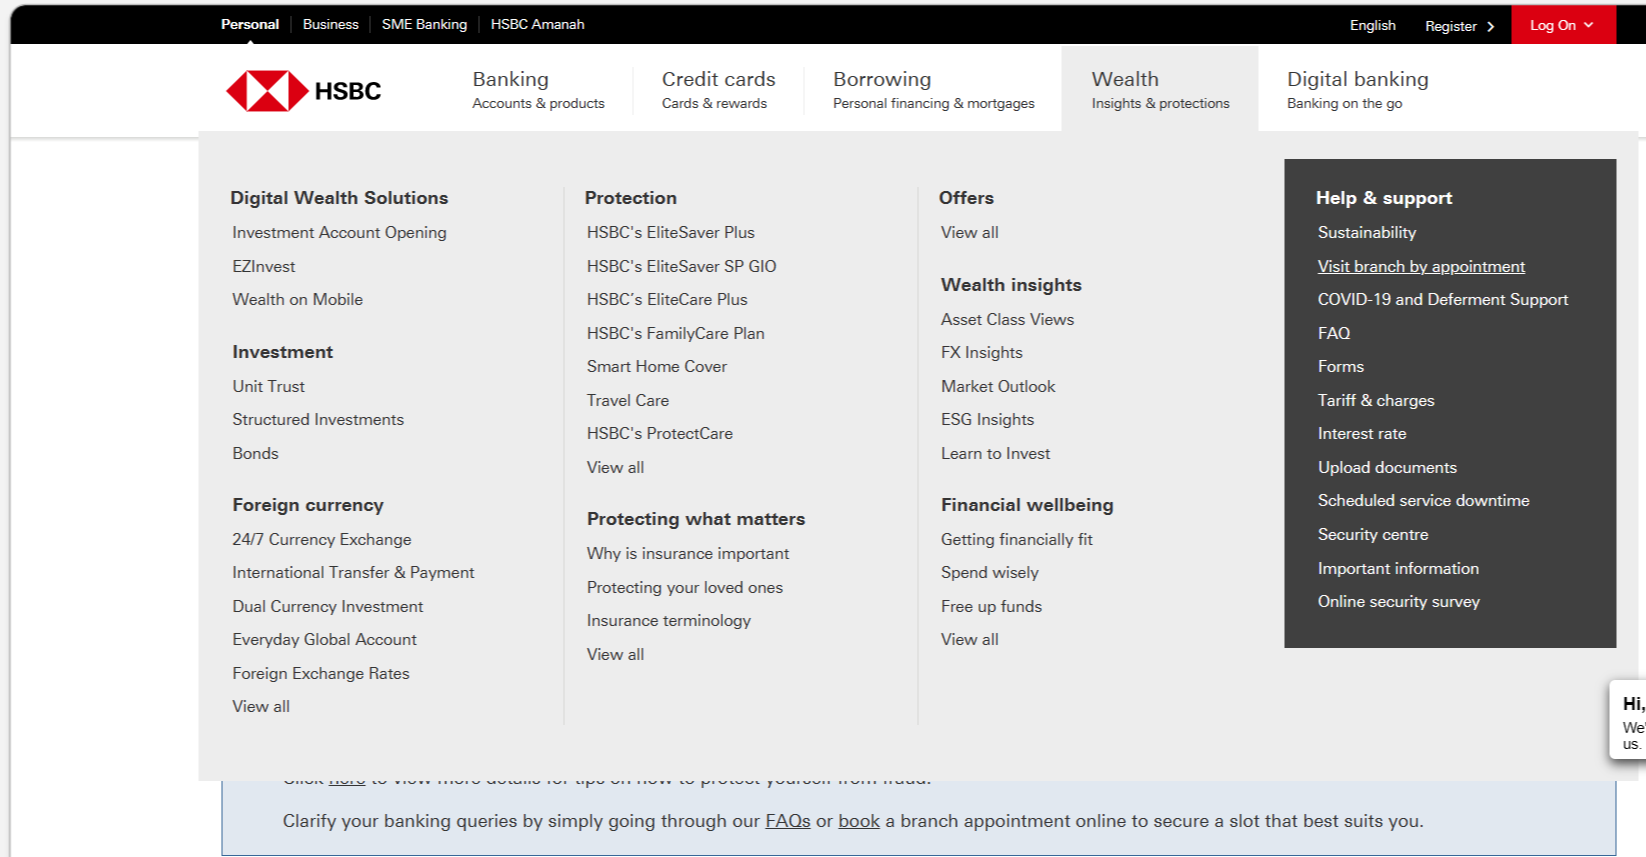Open Upload documents

(x=1386, y=467)
